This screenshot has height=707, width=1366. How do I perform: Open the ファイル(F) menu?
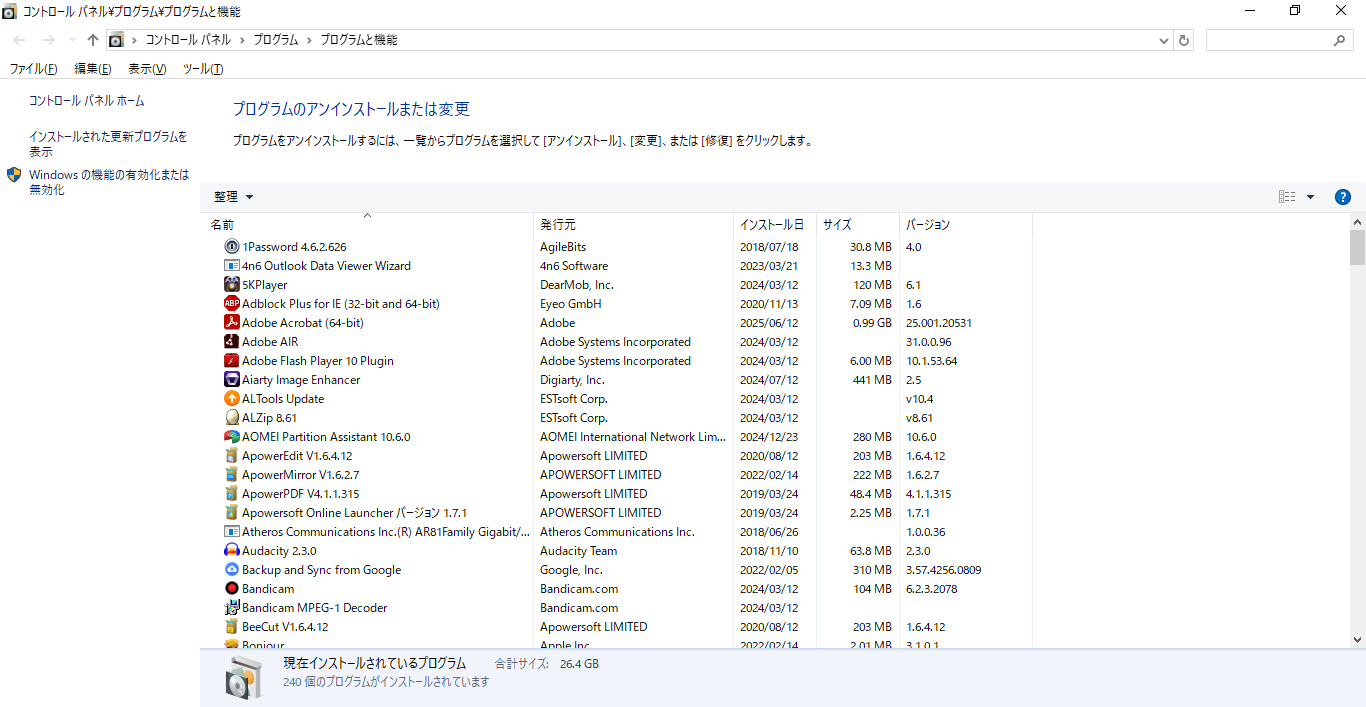pos(33,69)
